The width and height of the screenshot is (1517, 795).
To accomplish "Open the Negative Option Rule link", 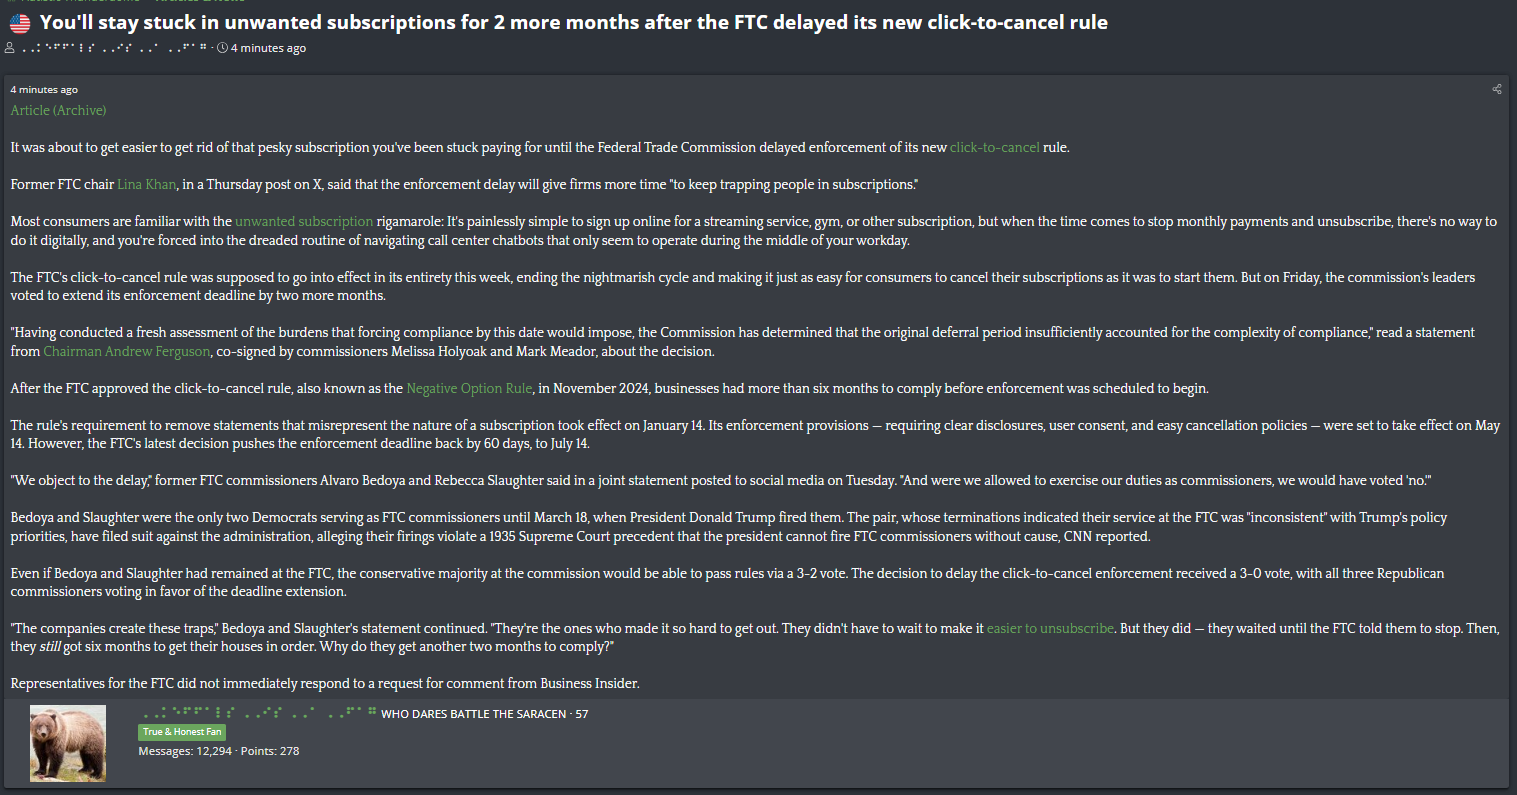I will (469, 388).
